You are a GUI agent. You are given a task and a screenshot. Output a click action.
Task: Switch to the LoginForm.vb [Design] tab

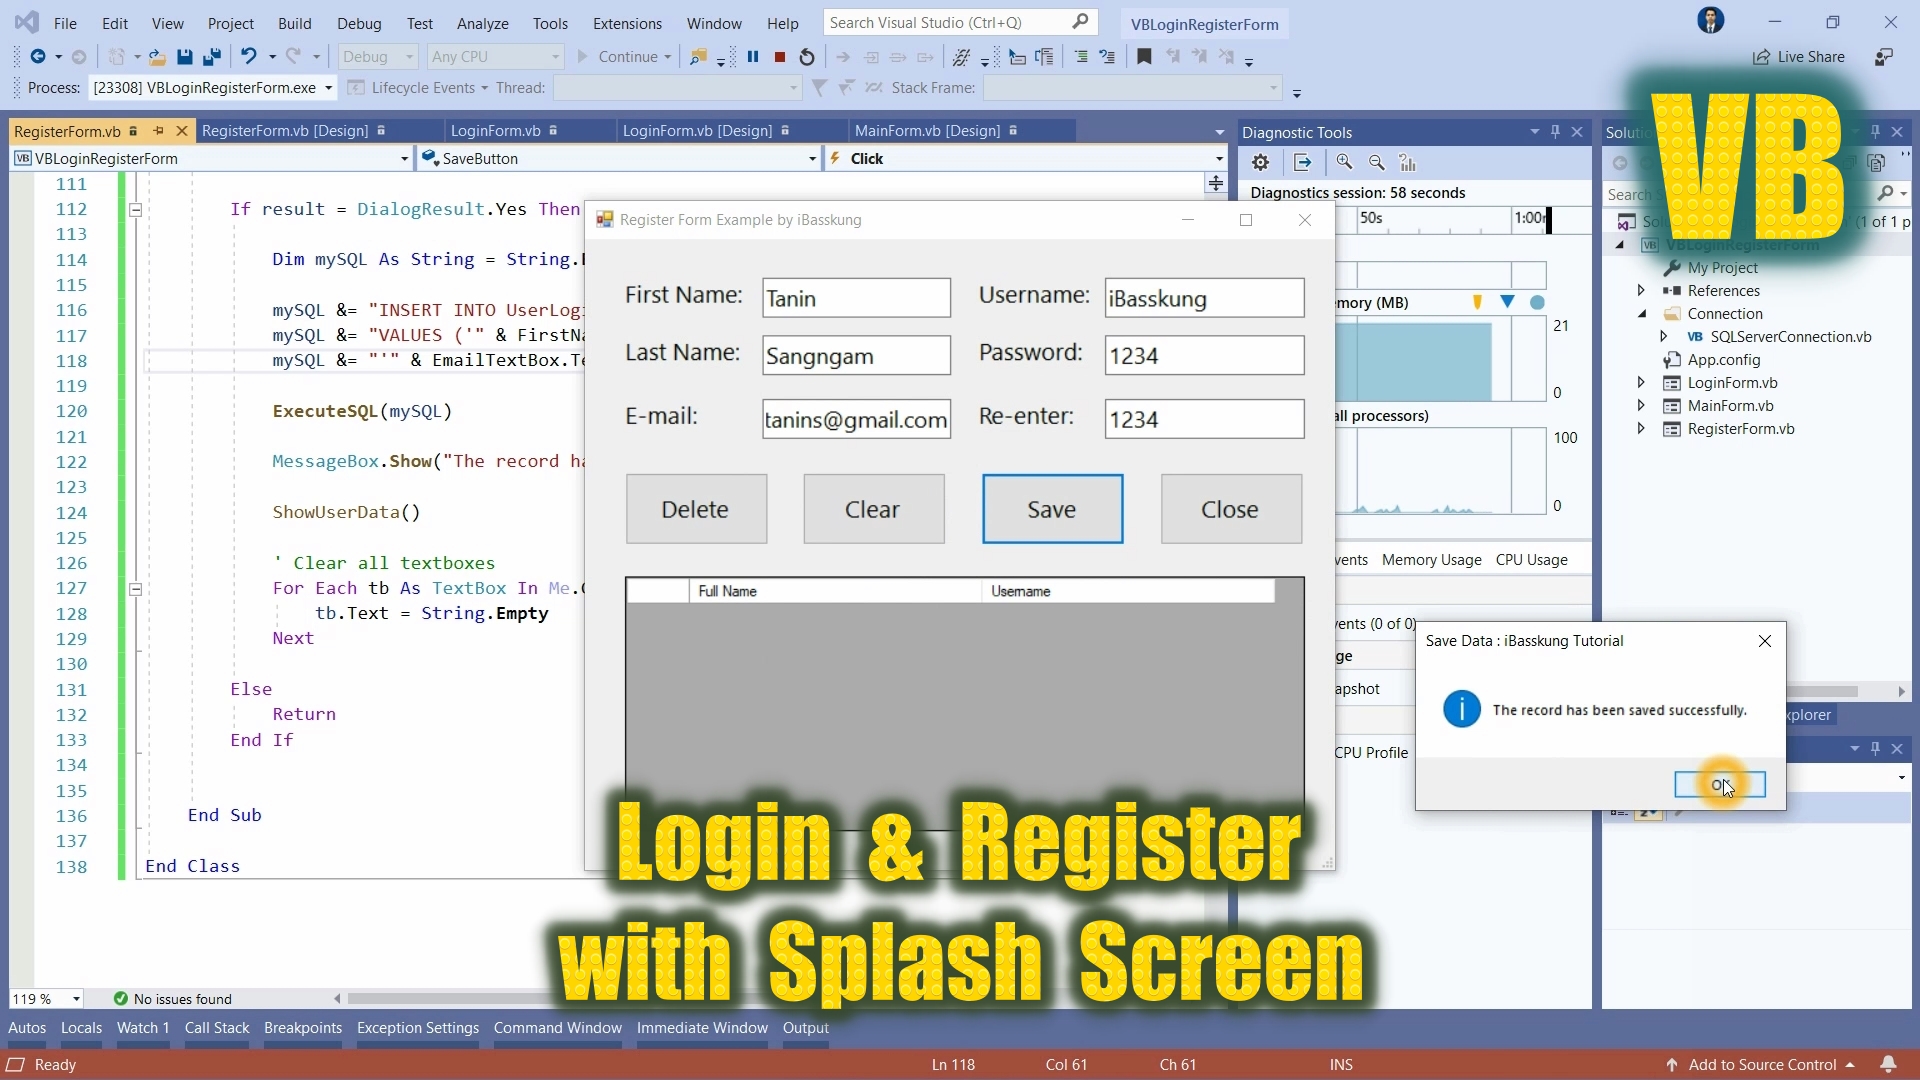(x=697, y=131)
